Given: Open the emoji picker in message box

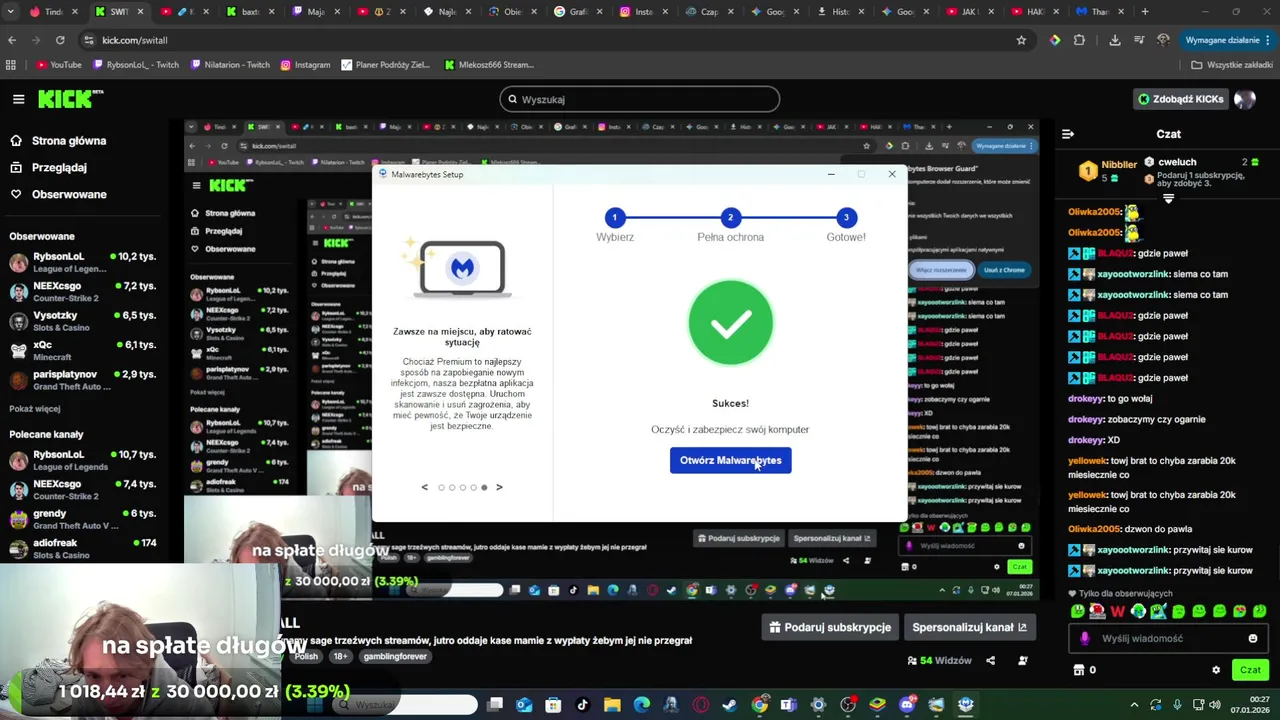Looking at the screenshot, I should 1253,638.
